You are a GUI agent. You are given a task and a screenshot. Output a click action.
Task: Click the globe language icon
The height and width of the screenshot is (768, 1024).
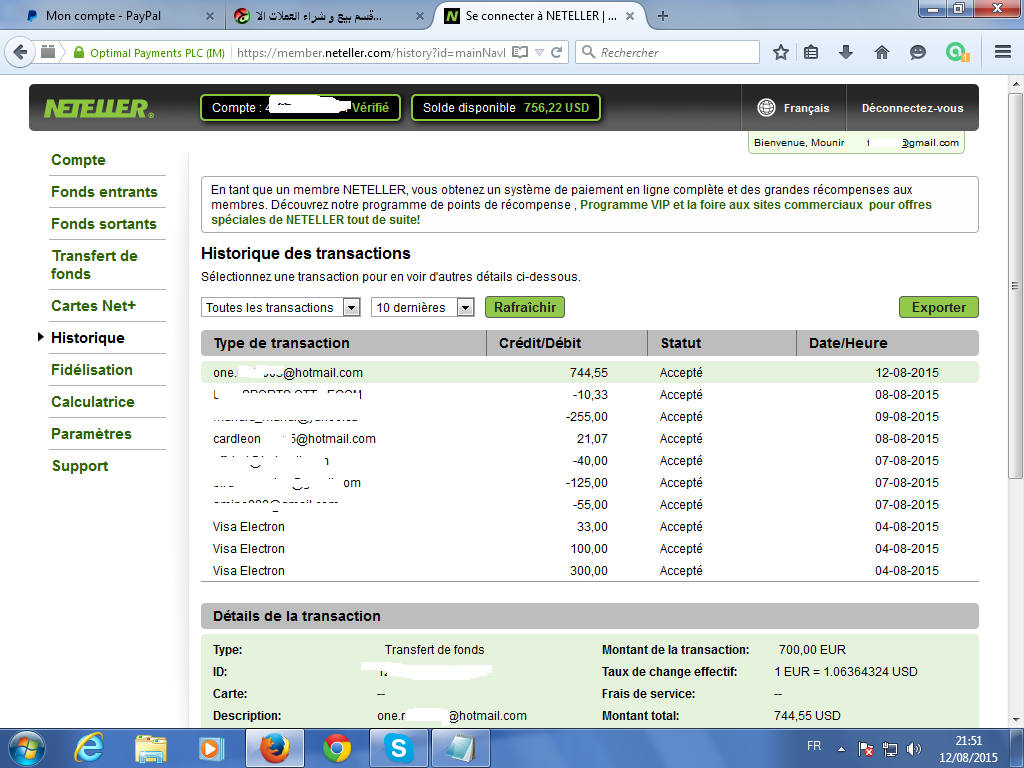tap(766, 108)
